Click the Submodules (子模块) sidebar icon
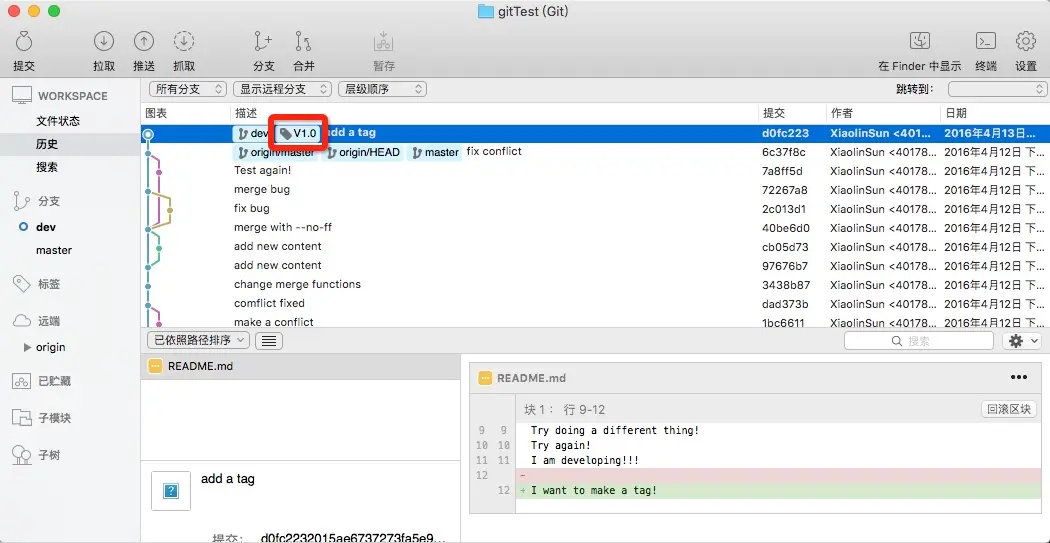Viewport: 1050px width, 543px height. pyautogui.click(x=21, y=418)
